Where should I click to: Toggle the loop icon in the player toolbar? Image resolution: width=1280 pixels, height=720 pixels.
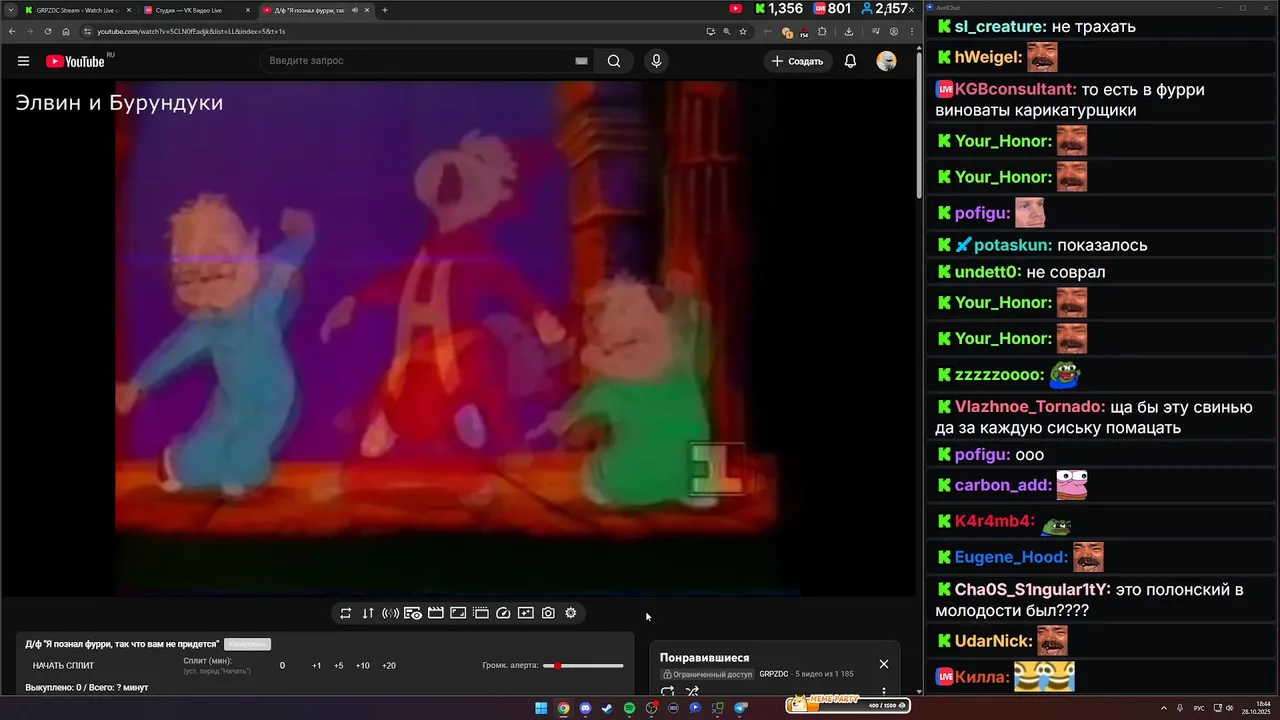pos(345,613)
